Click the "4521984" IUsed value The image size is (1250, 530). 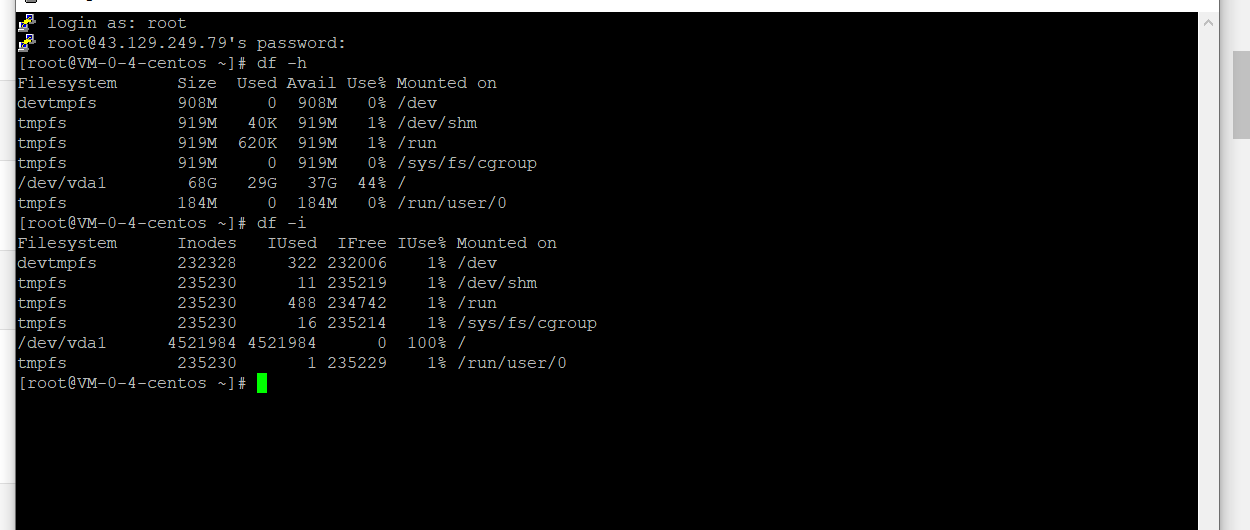pos(282,343)
